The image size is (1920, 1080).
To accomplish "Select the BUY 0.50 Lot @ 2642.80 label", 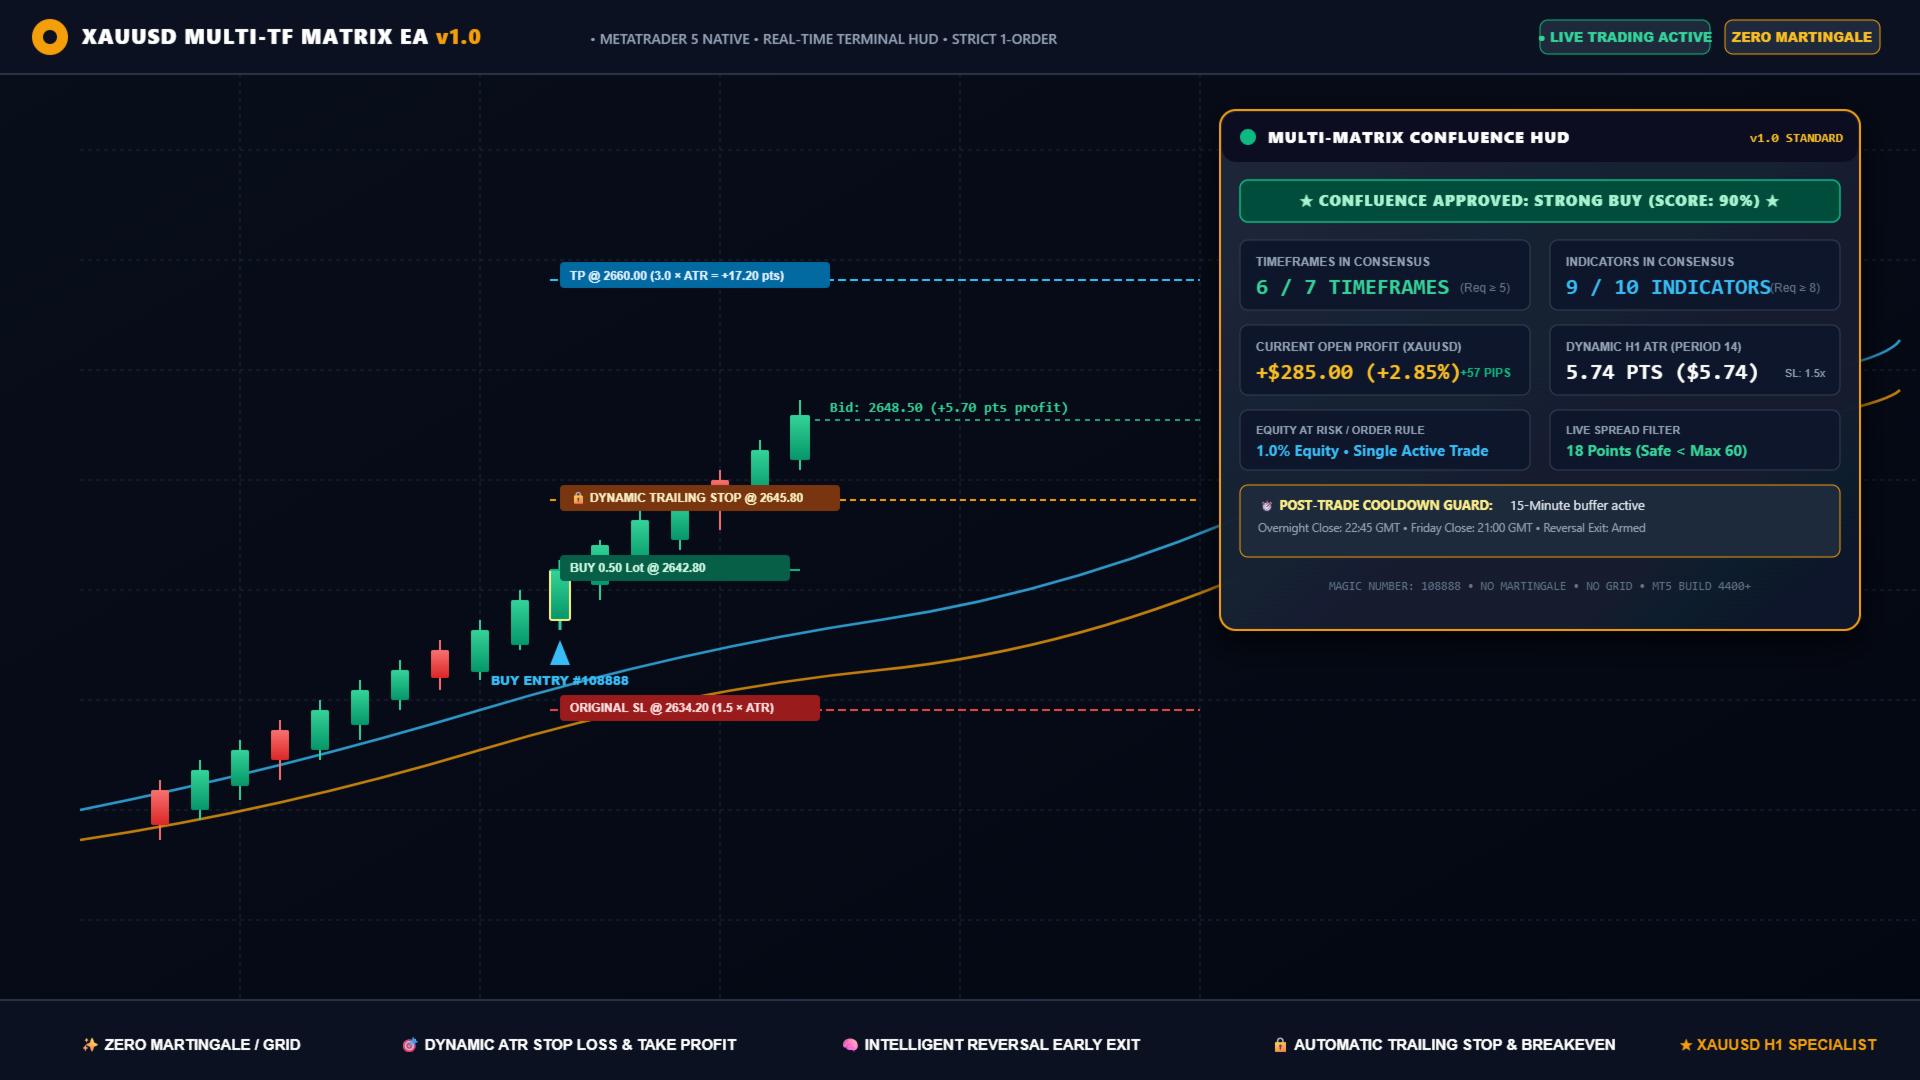I will [x=675, y=568].
